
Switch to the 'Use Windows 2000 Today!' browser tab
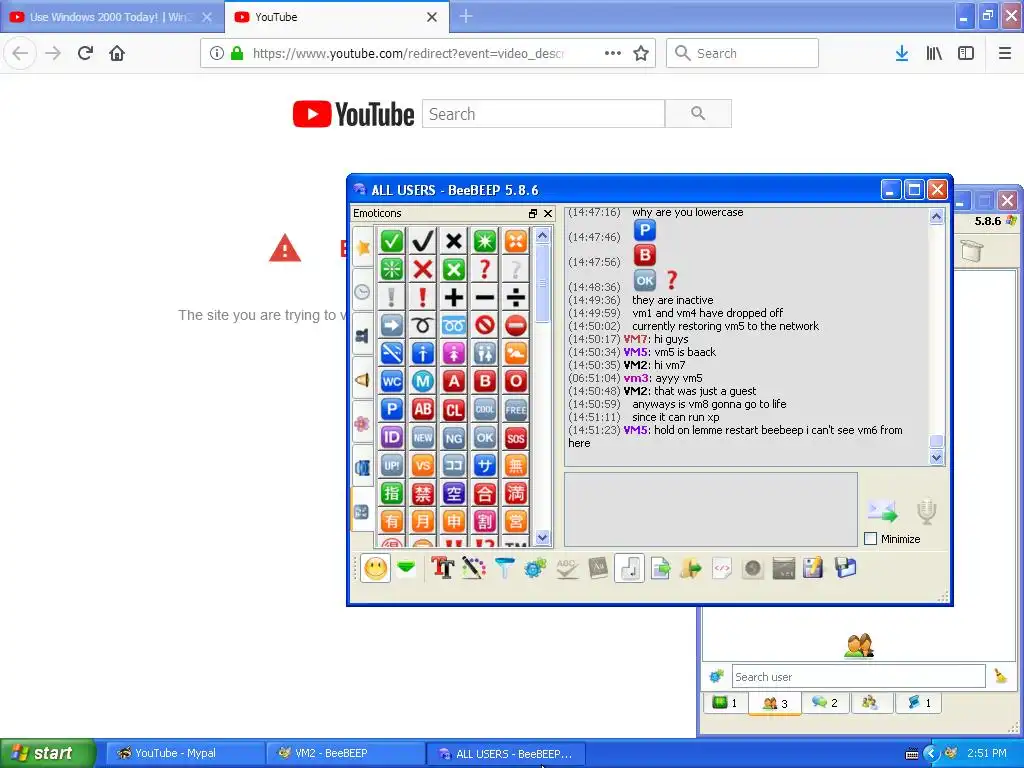112,17
